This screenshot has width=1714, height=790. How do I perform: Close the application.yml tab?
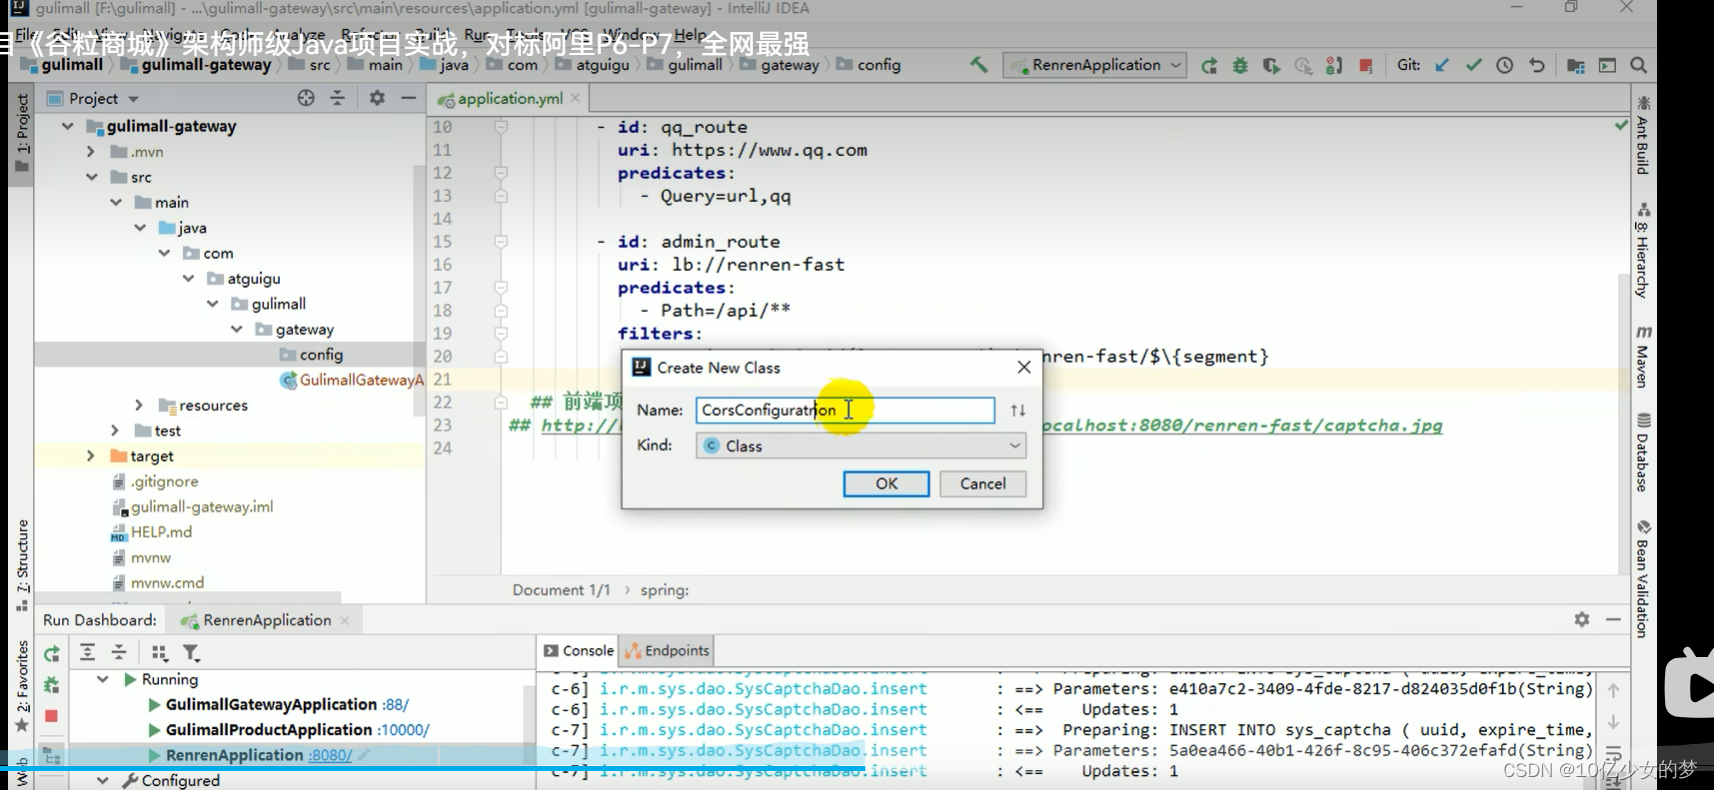575,98
